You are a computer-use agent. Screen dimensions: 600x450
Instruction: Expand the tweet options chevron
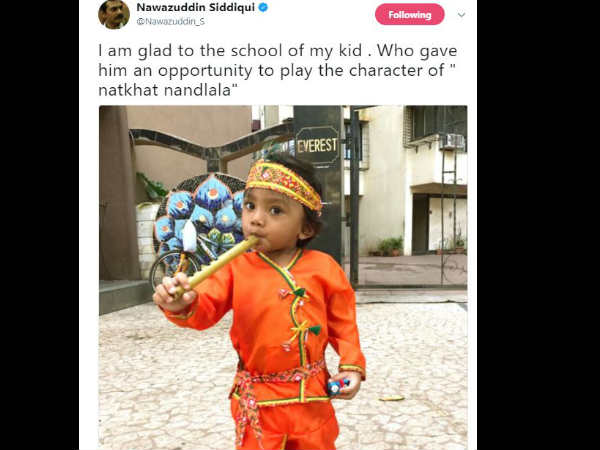pyautogui.click(x=461, y=15)
